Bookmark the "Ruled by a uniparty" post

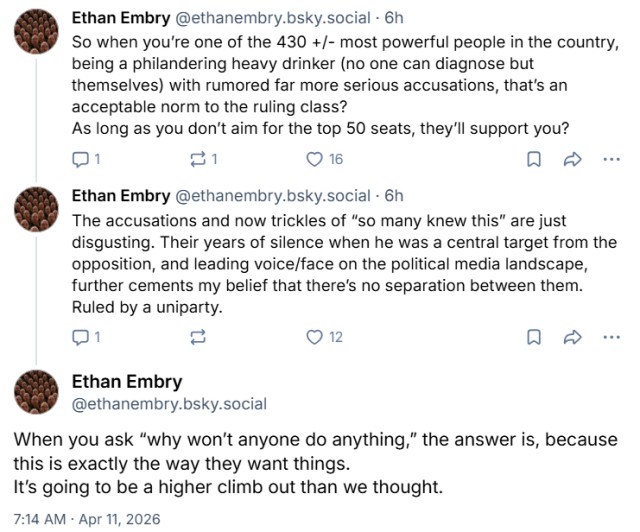click(x=534, y=337)
